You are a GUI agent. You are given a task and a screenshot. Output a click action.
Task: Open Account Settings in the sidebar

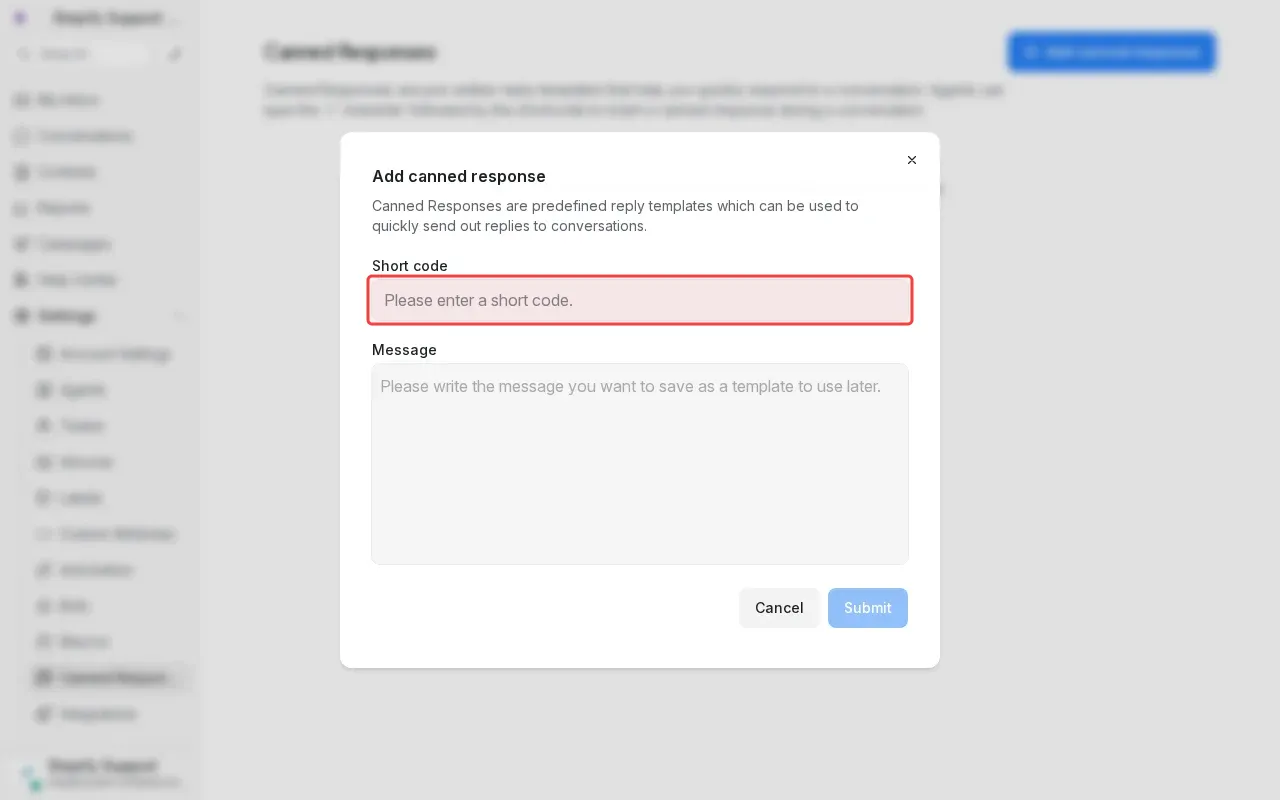44,354
